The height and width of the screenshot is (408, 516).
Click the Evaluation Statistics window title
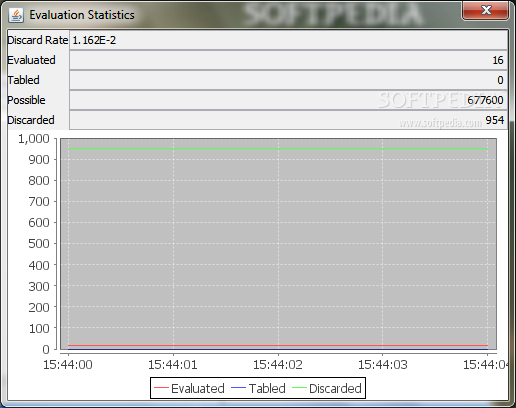click(82, 15)
